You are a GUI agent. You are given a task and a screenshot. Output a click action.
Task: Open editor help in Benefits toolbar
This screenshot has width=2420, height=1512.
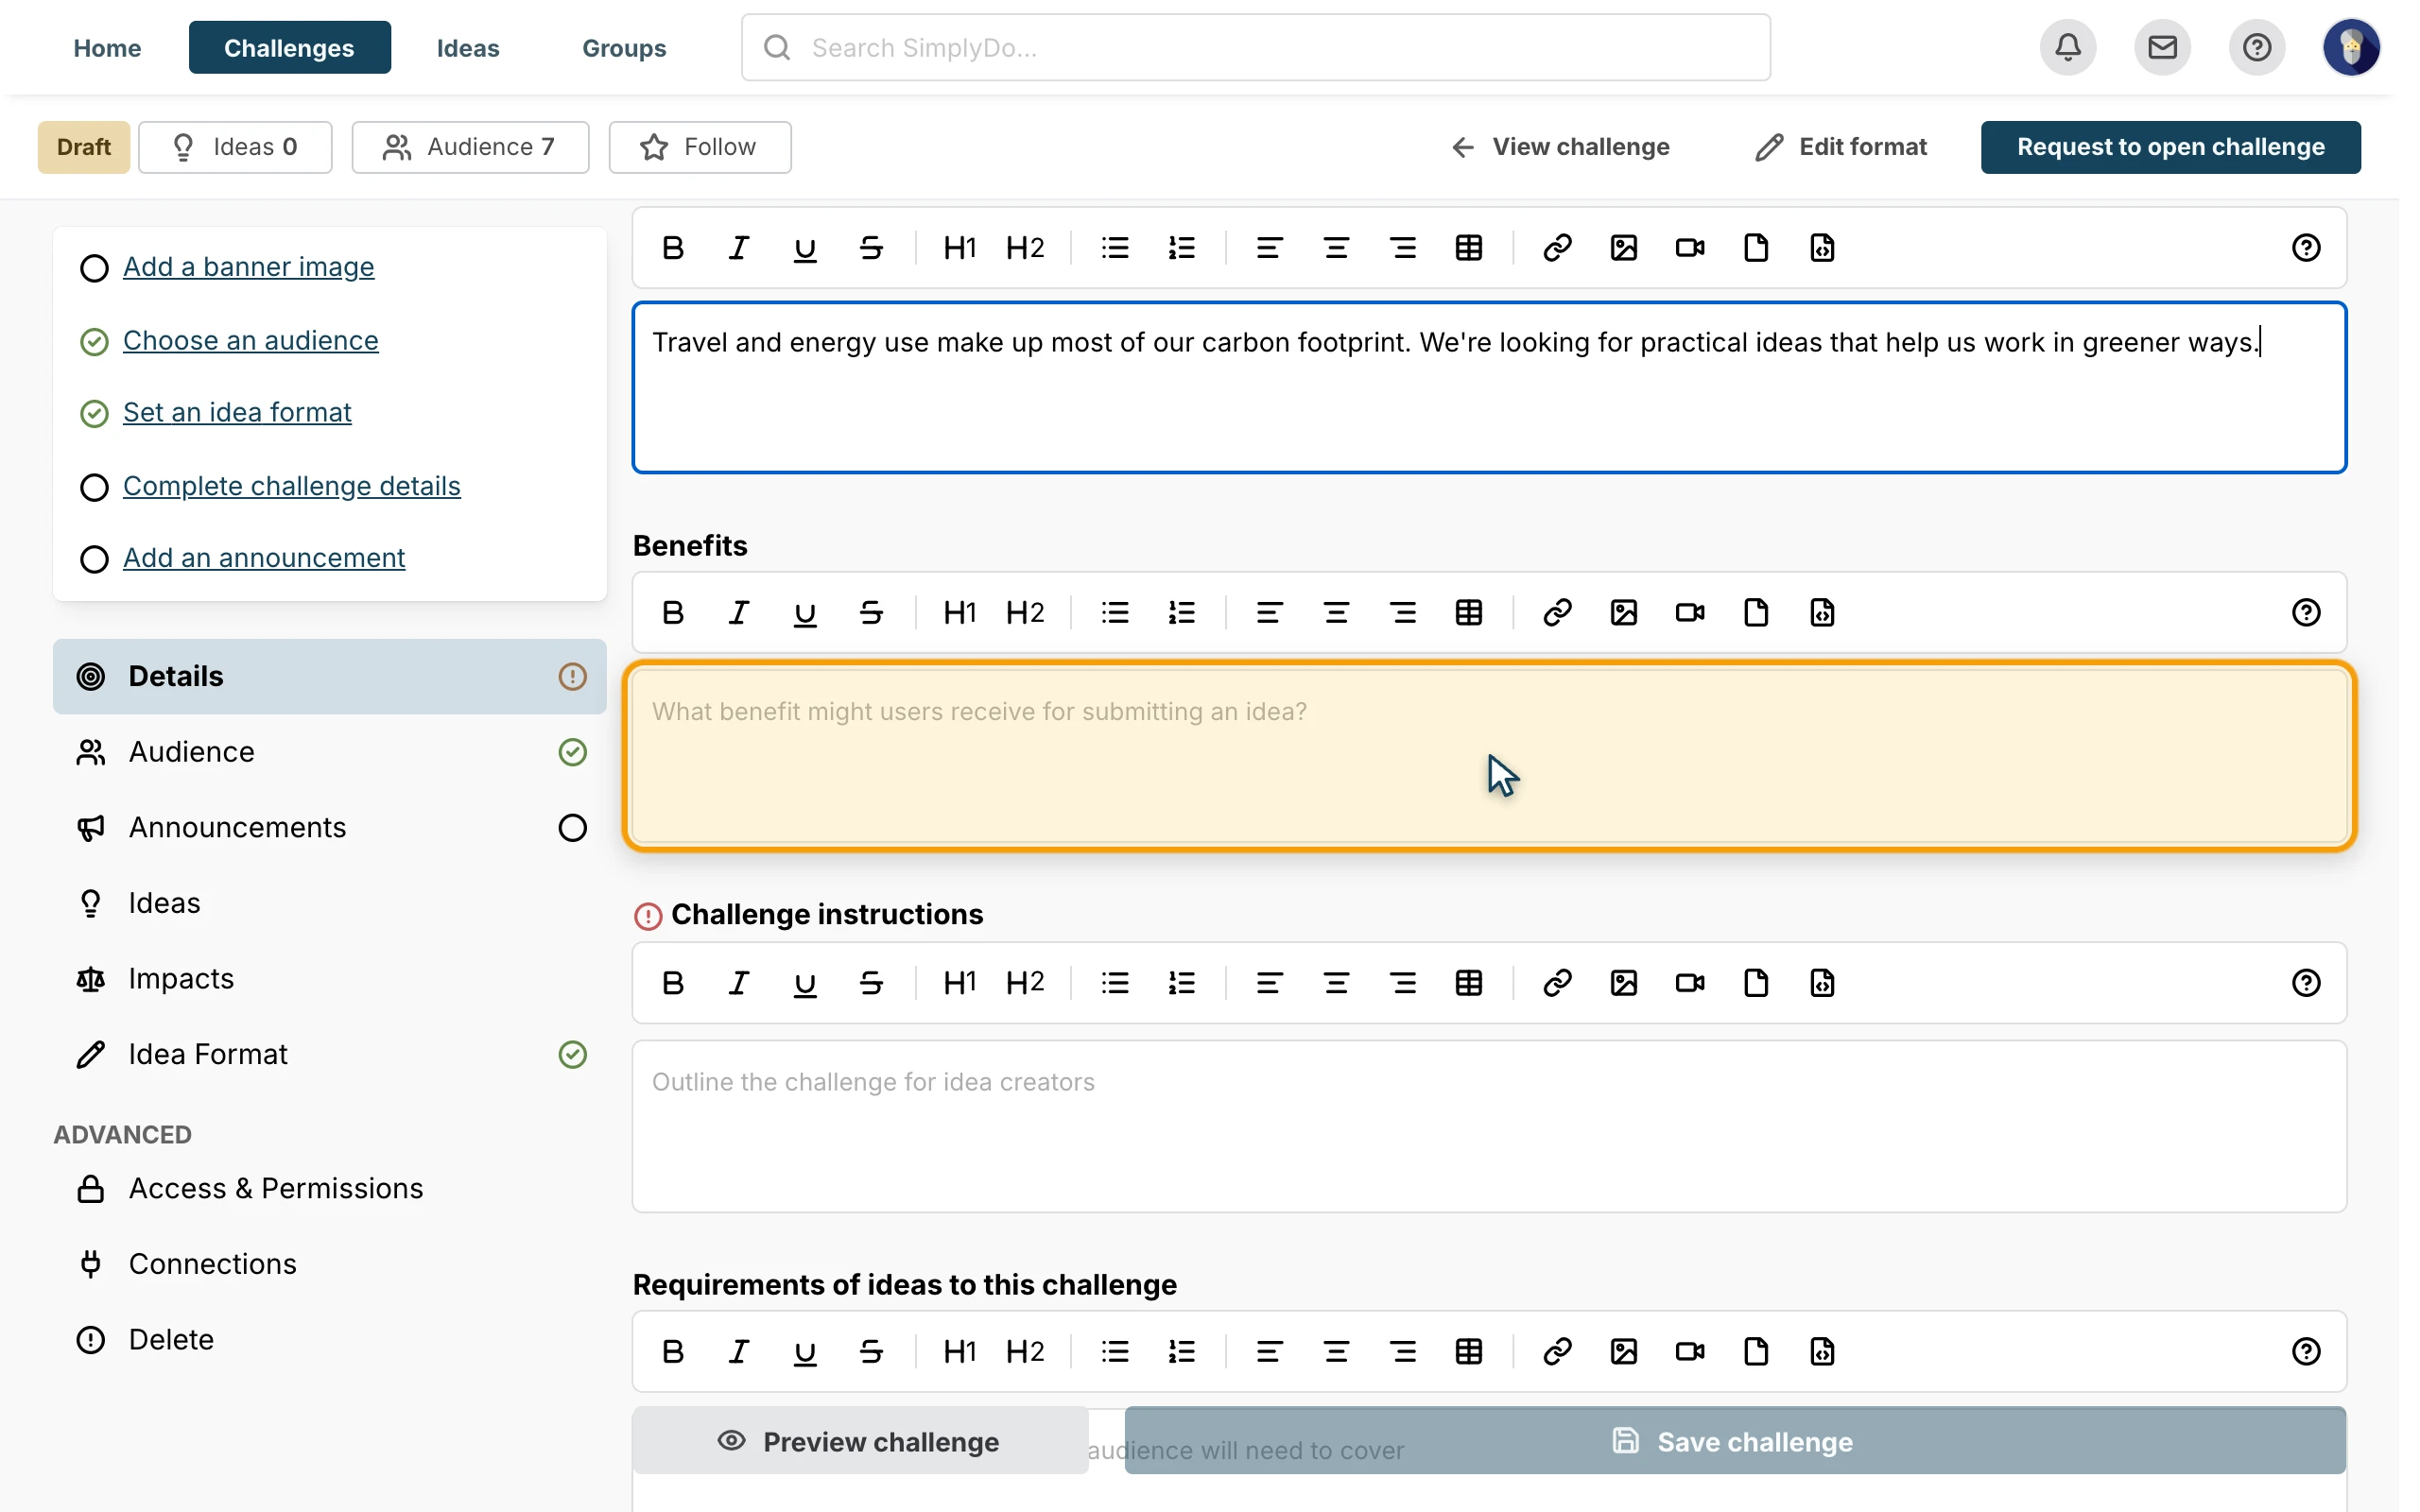tap(2306, 613)
